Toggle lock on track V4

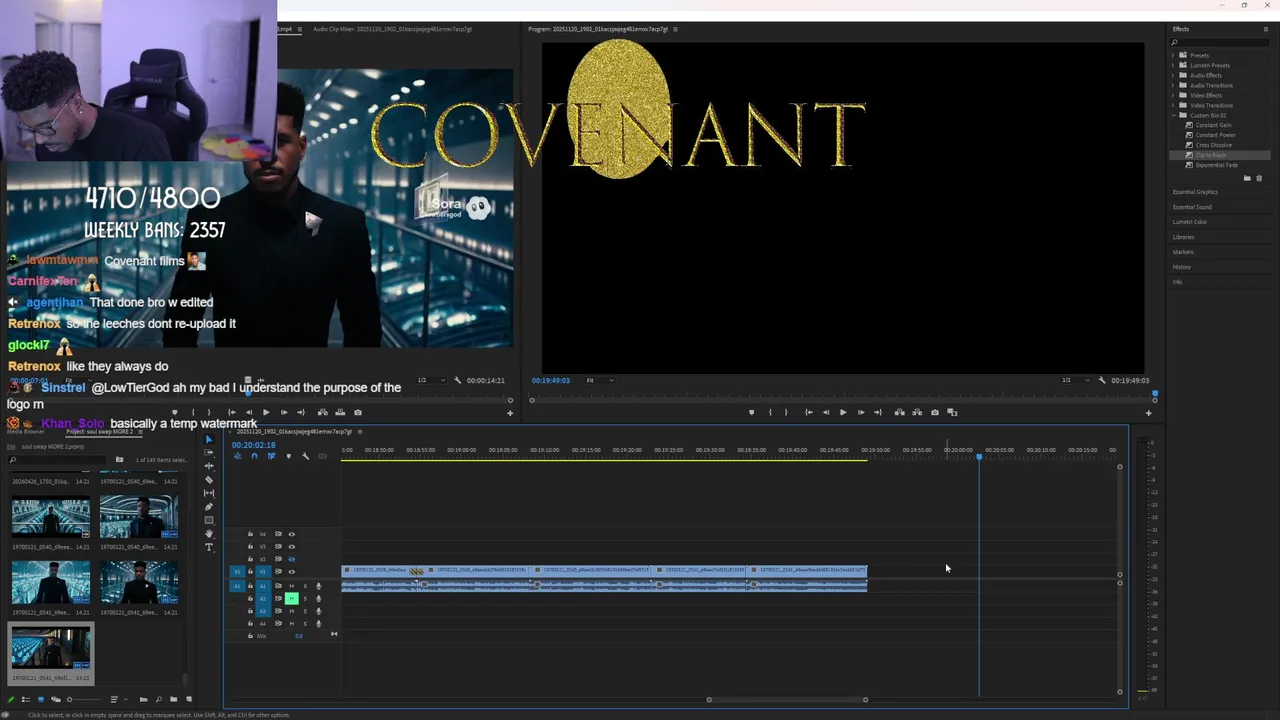coord(250,534)
